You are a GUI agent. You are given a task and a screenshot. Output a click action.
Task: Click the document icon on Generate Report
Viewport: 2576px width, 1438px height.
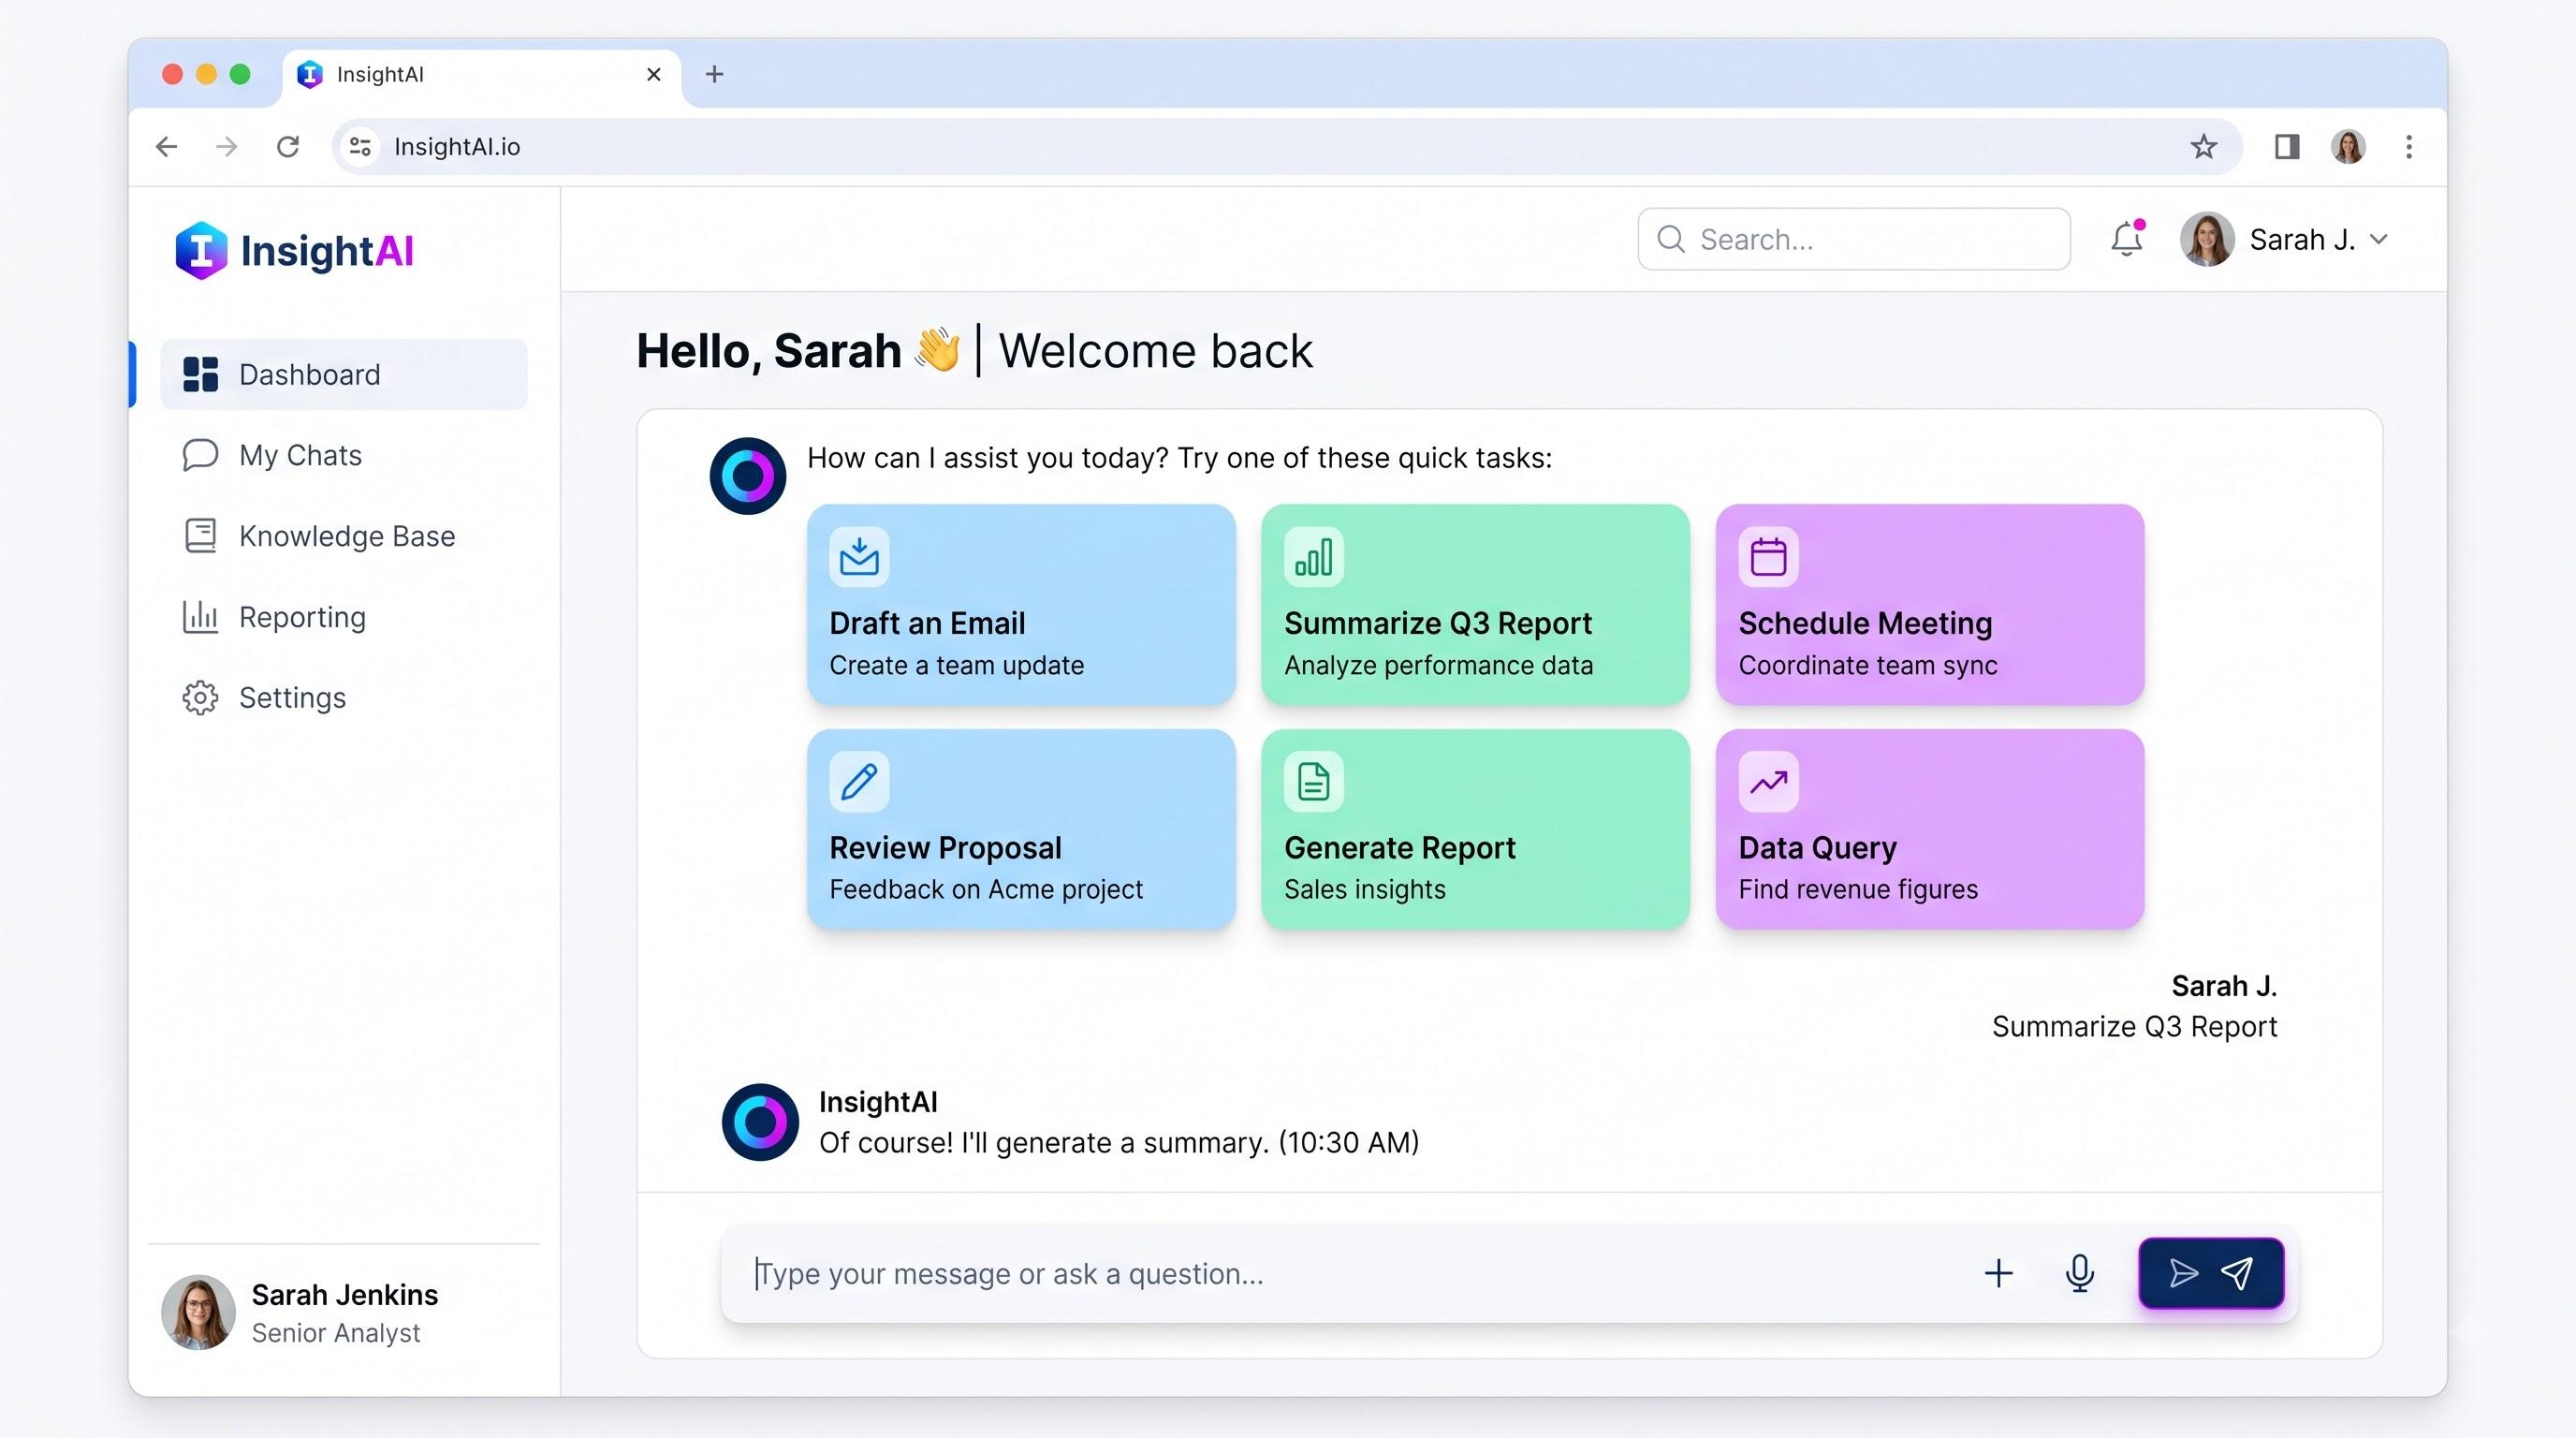click(x=1314, y=781)
